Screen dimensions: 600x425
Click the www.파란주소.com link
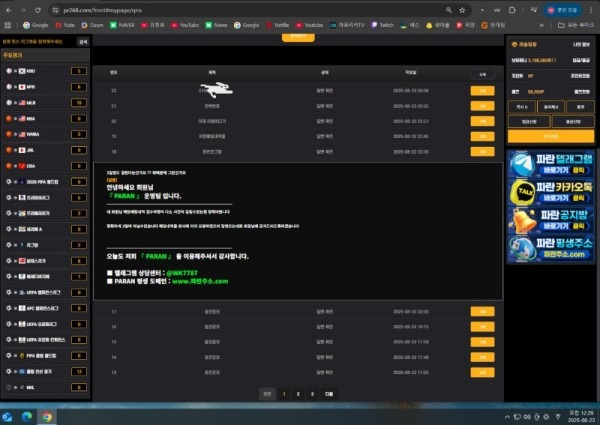pyautogui.click(x=201, y=282)
